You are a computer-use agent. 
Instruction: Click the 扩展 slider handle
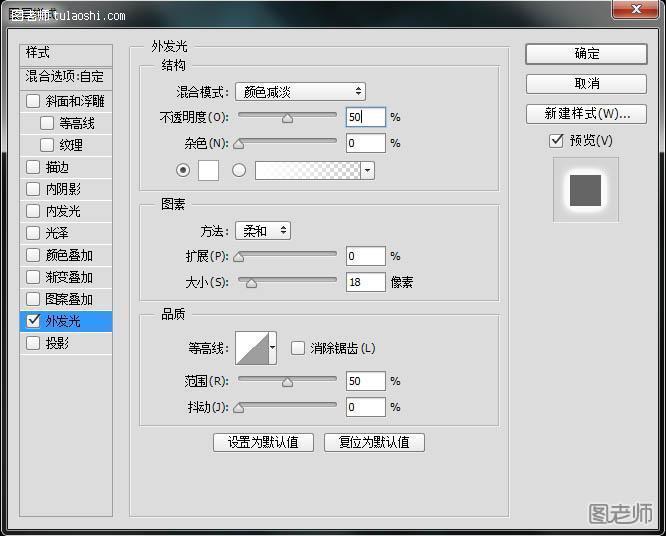point(239,257)
